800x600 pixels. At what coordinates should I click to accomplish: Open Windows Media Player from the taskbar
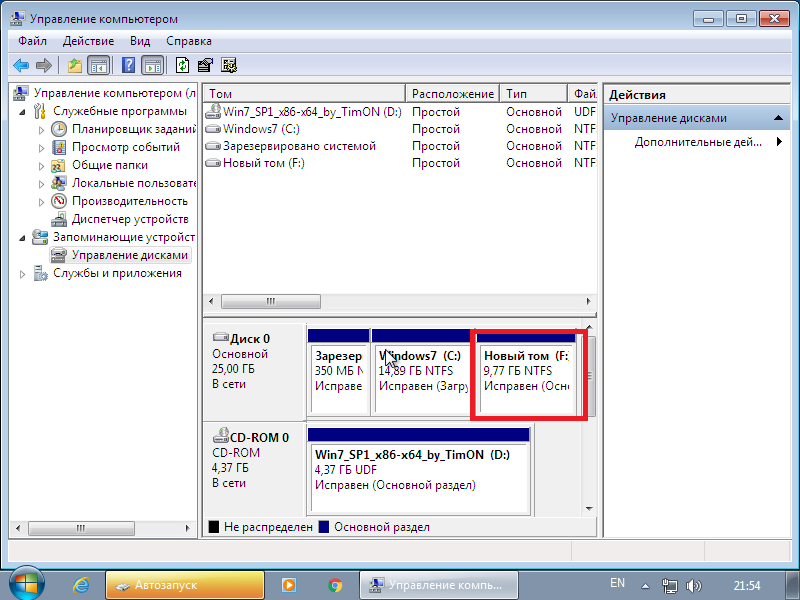[x=289, y=585]
